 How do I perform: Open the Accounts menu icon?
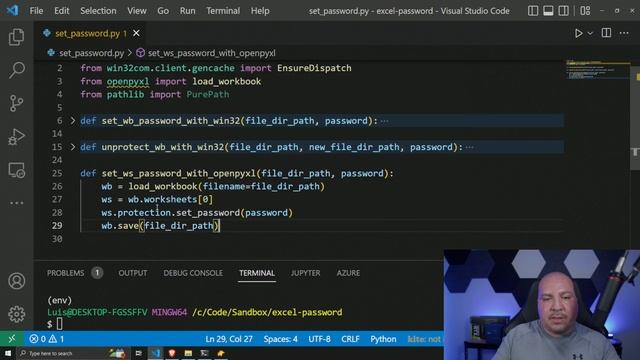tap(16, 281)
